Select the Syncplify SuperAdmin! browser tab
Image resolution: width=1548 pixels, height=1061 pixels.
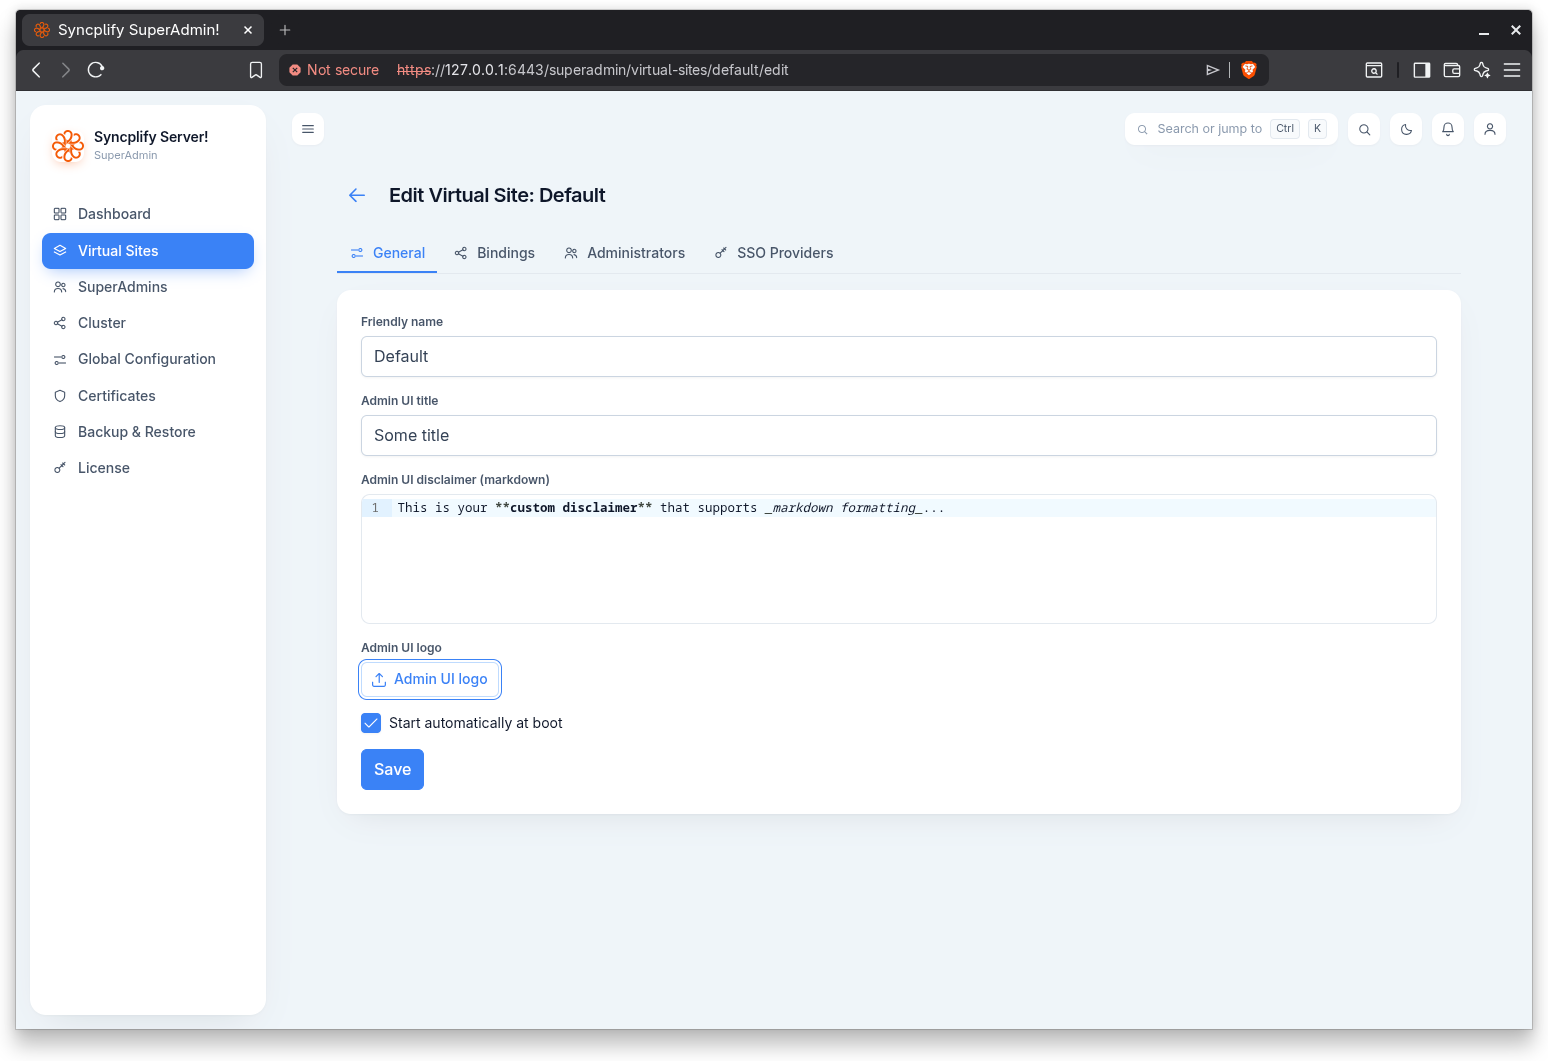[143, 30]
